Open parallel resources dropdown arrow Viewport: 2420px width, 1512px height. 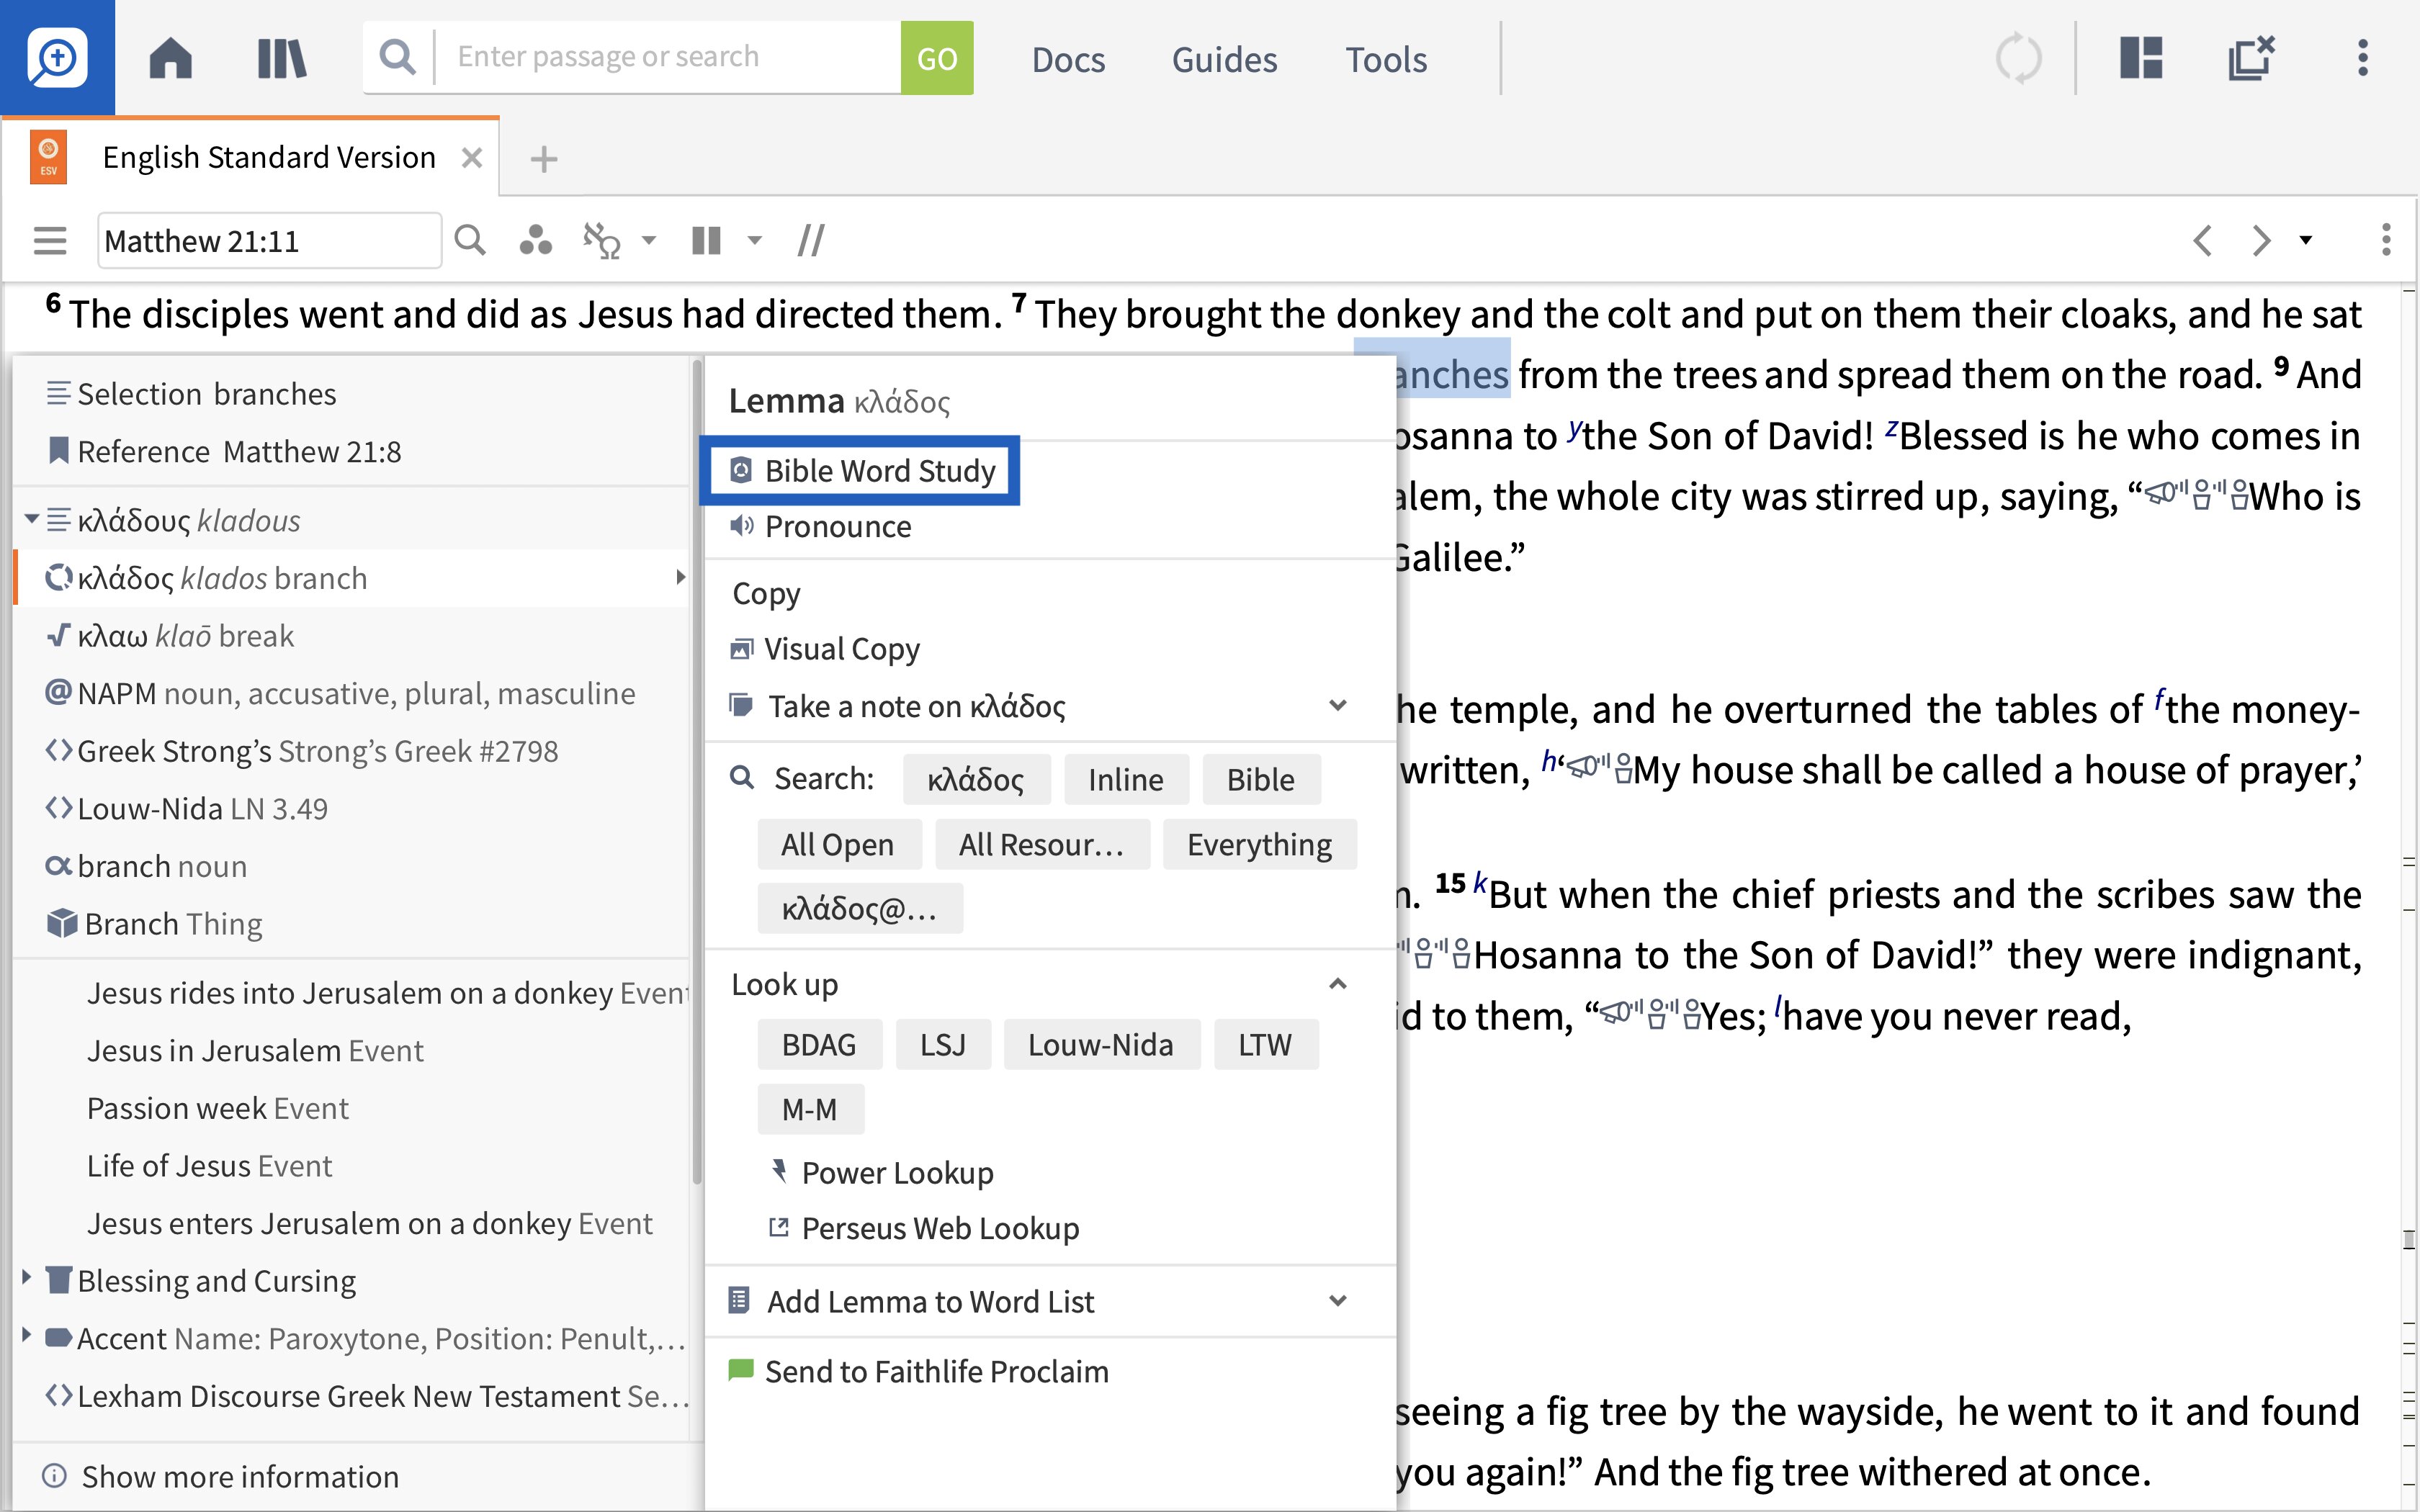755,240
